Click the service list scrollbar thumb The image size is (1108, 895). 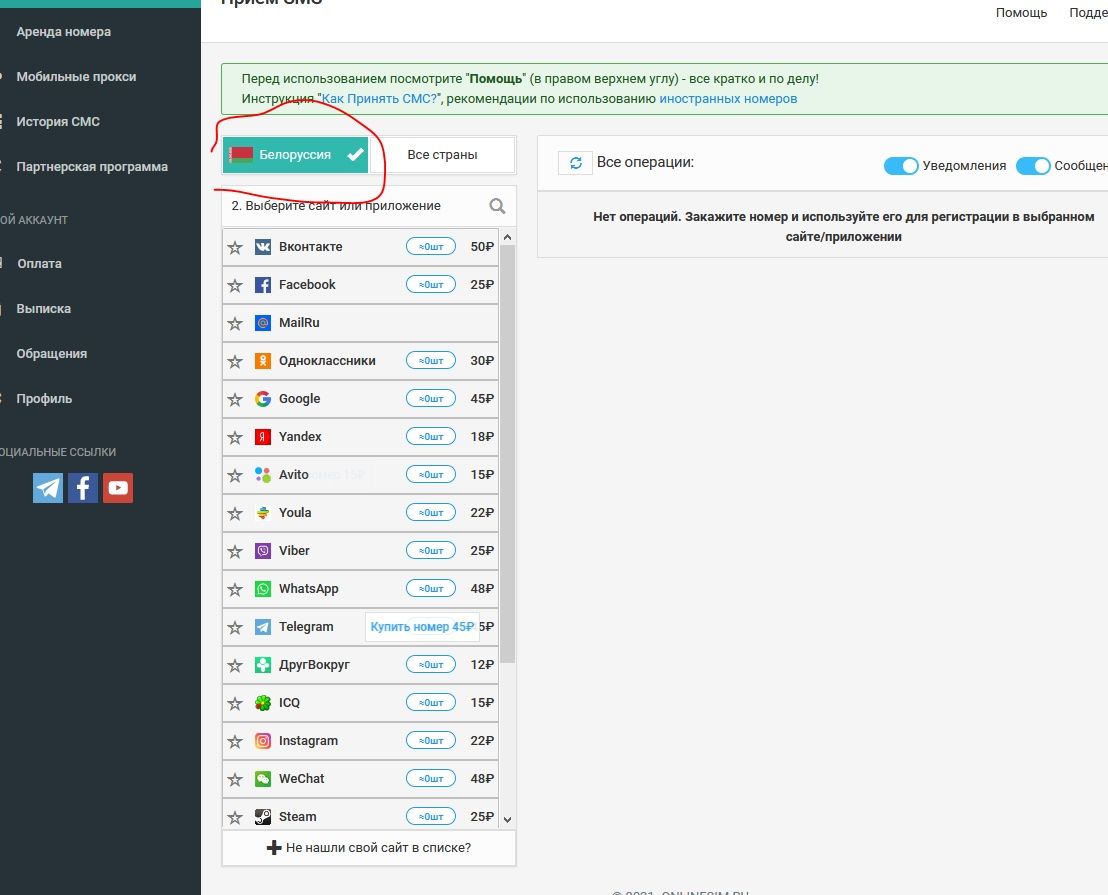pos(507,454)
